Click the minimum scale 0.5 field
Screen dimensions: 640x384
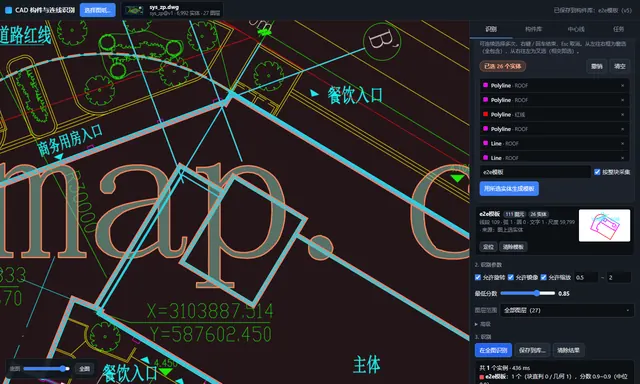click(x=586, y=277)
